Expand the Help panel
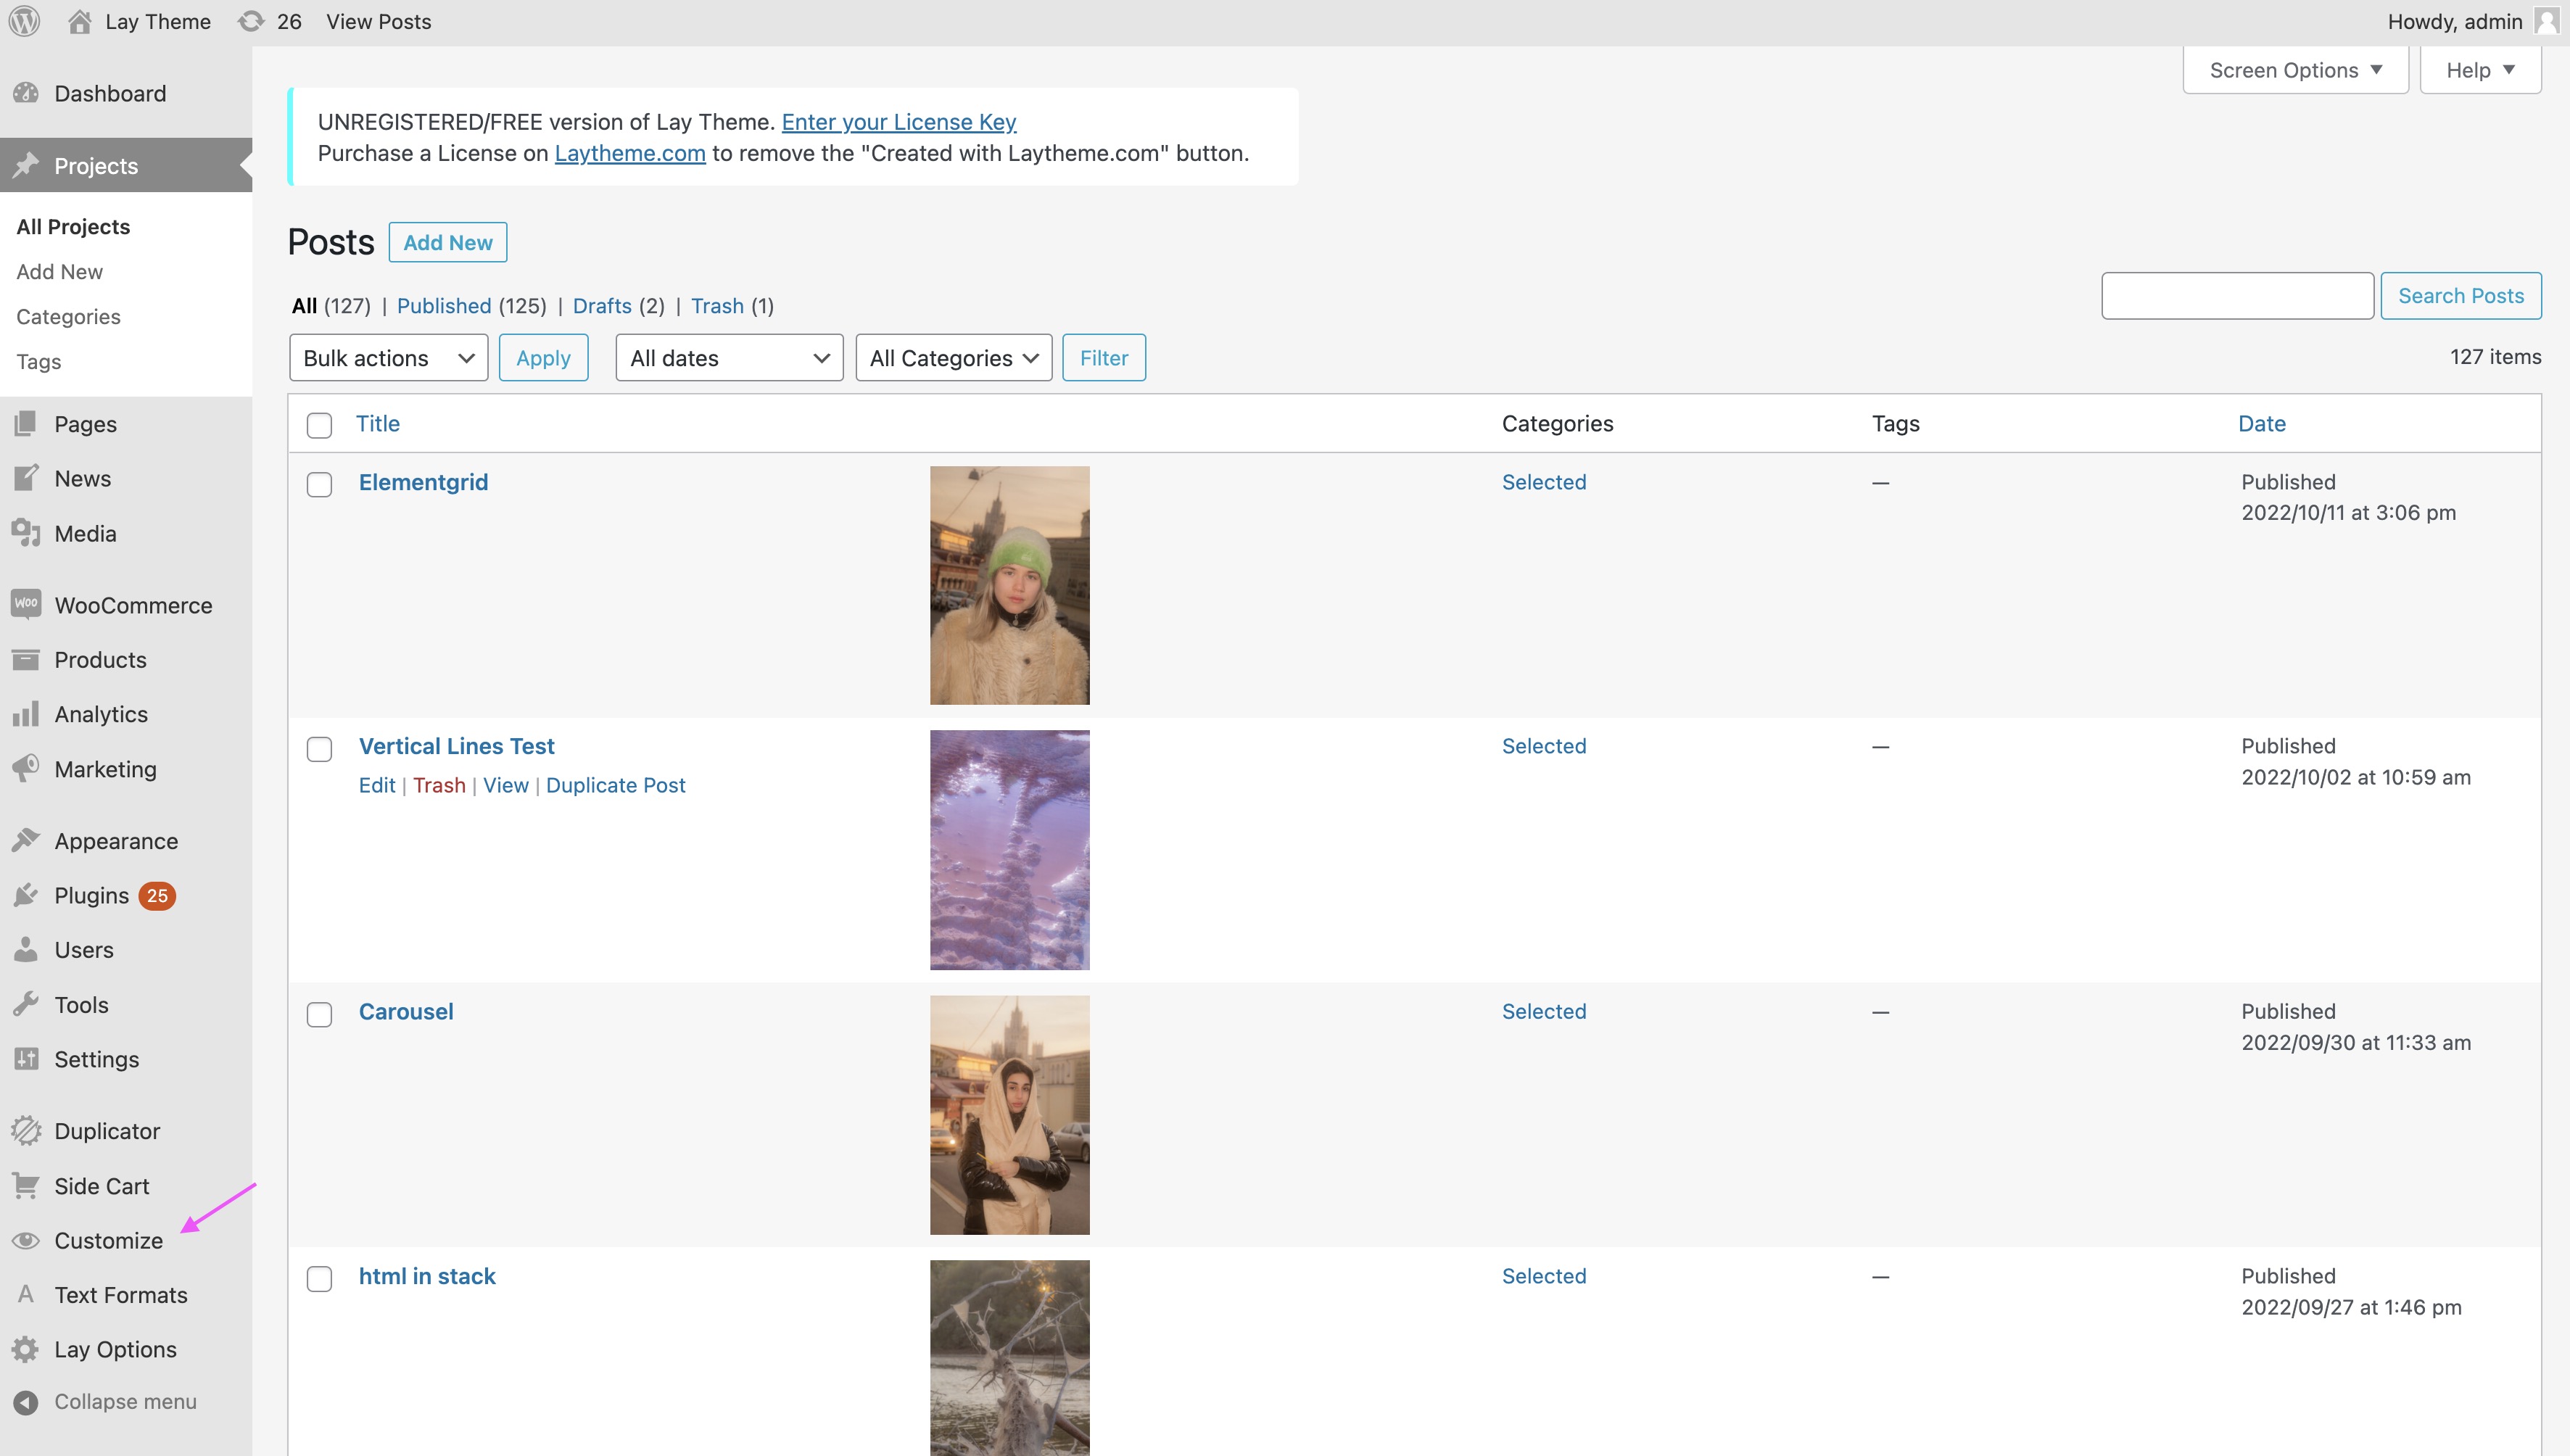The image size is (2570, 1456). [x=2480, y=70]
